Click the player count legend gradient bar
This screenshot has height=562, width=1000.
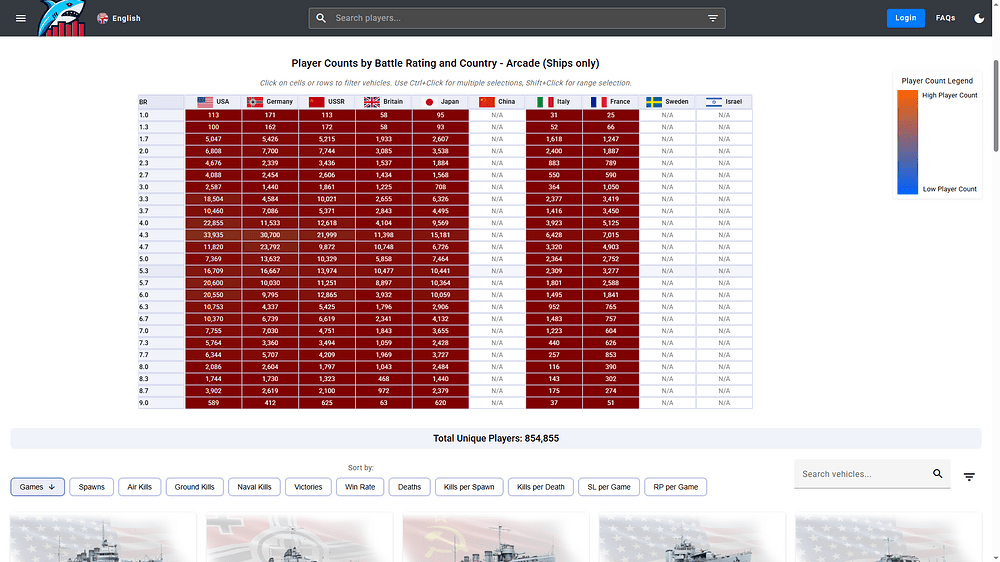[906, 142]
